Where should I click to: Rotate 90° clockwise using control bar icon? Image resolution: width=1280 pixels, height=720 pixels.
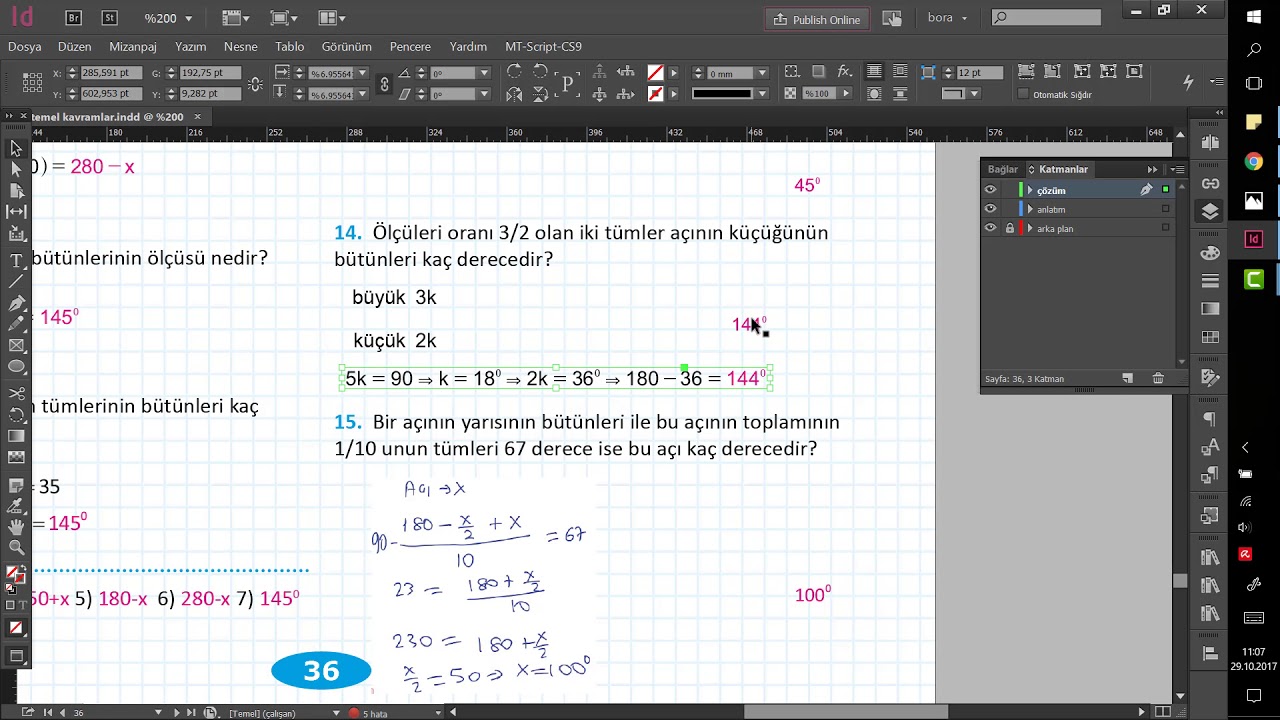point(514,72)
